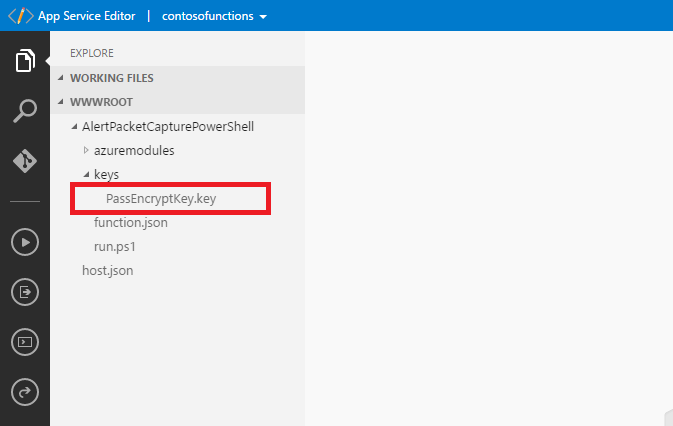Screen dimensions: 673x426
Task: Open the function.json file
Action: pos(130,222)
